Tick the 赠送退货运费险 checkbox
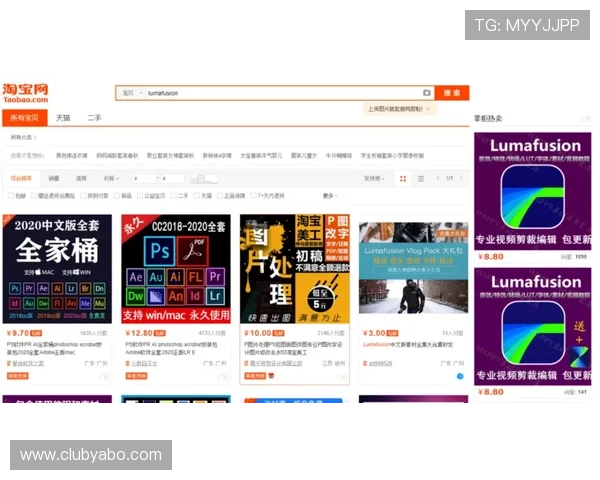This screenshot has width=600, height=480. coord(34,196)
